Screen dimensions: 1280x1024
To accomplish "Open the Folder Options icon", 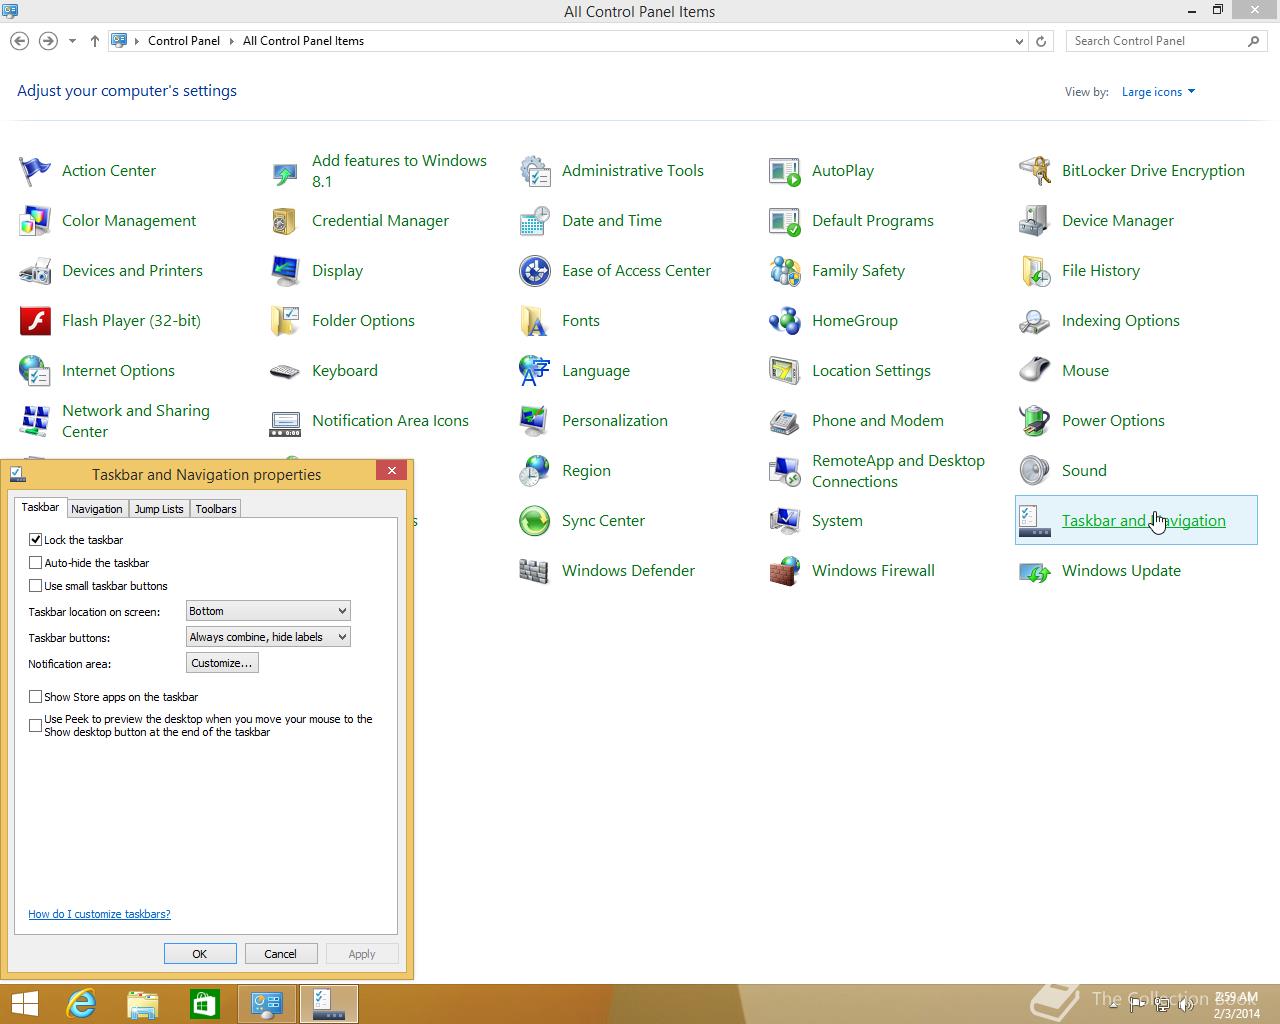I will 285,321.
